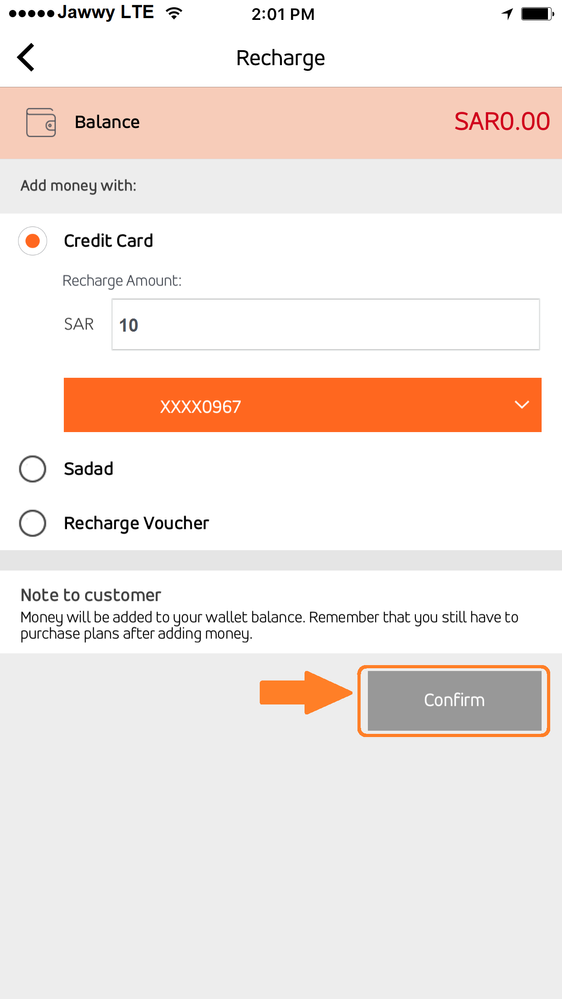Screen dimensions: 562x999
Task: Tap the battery indicator icon
Action: coord(537,13)
